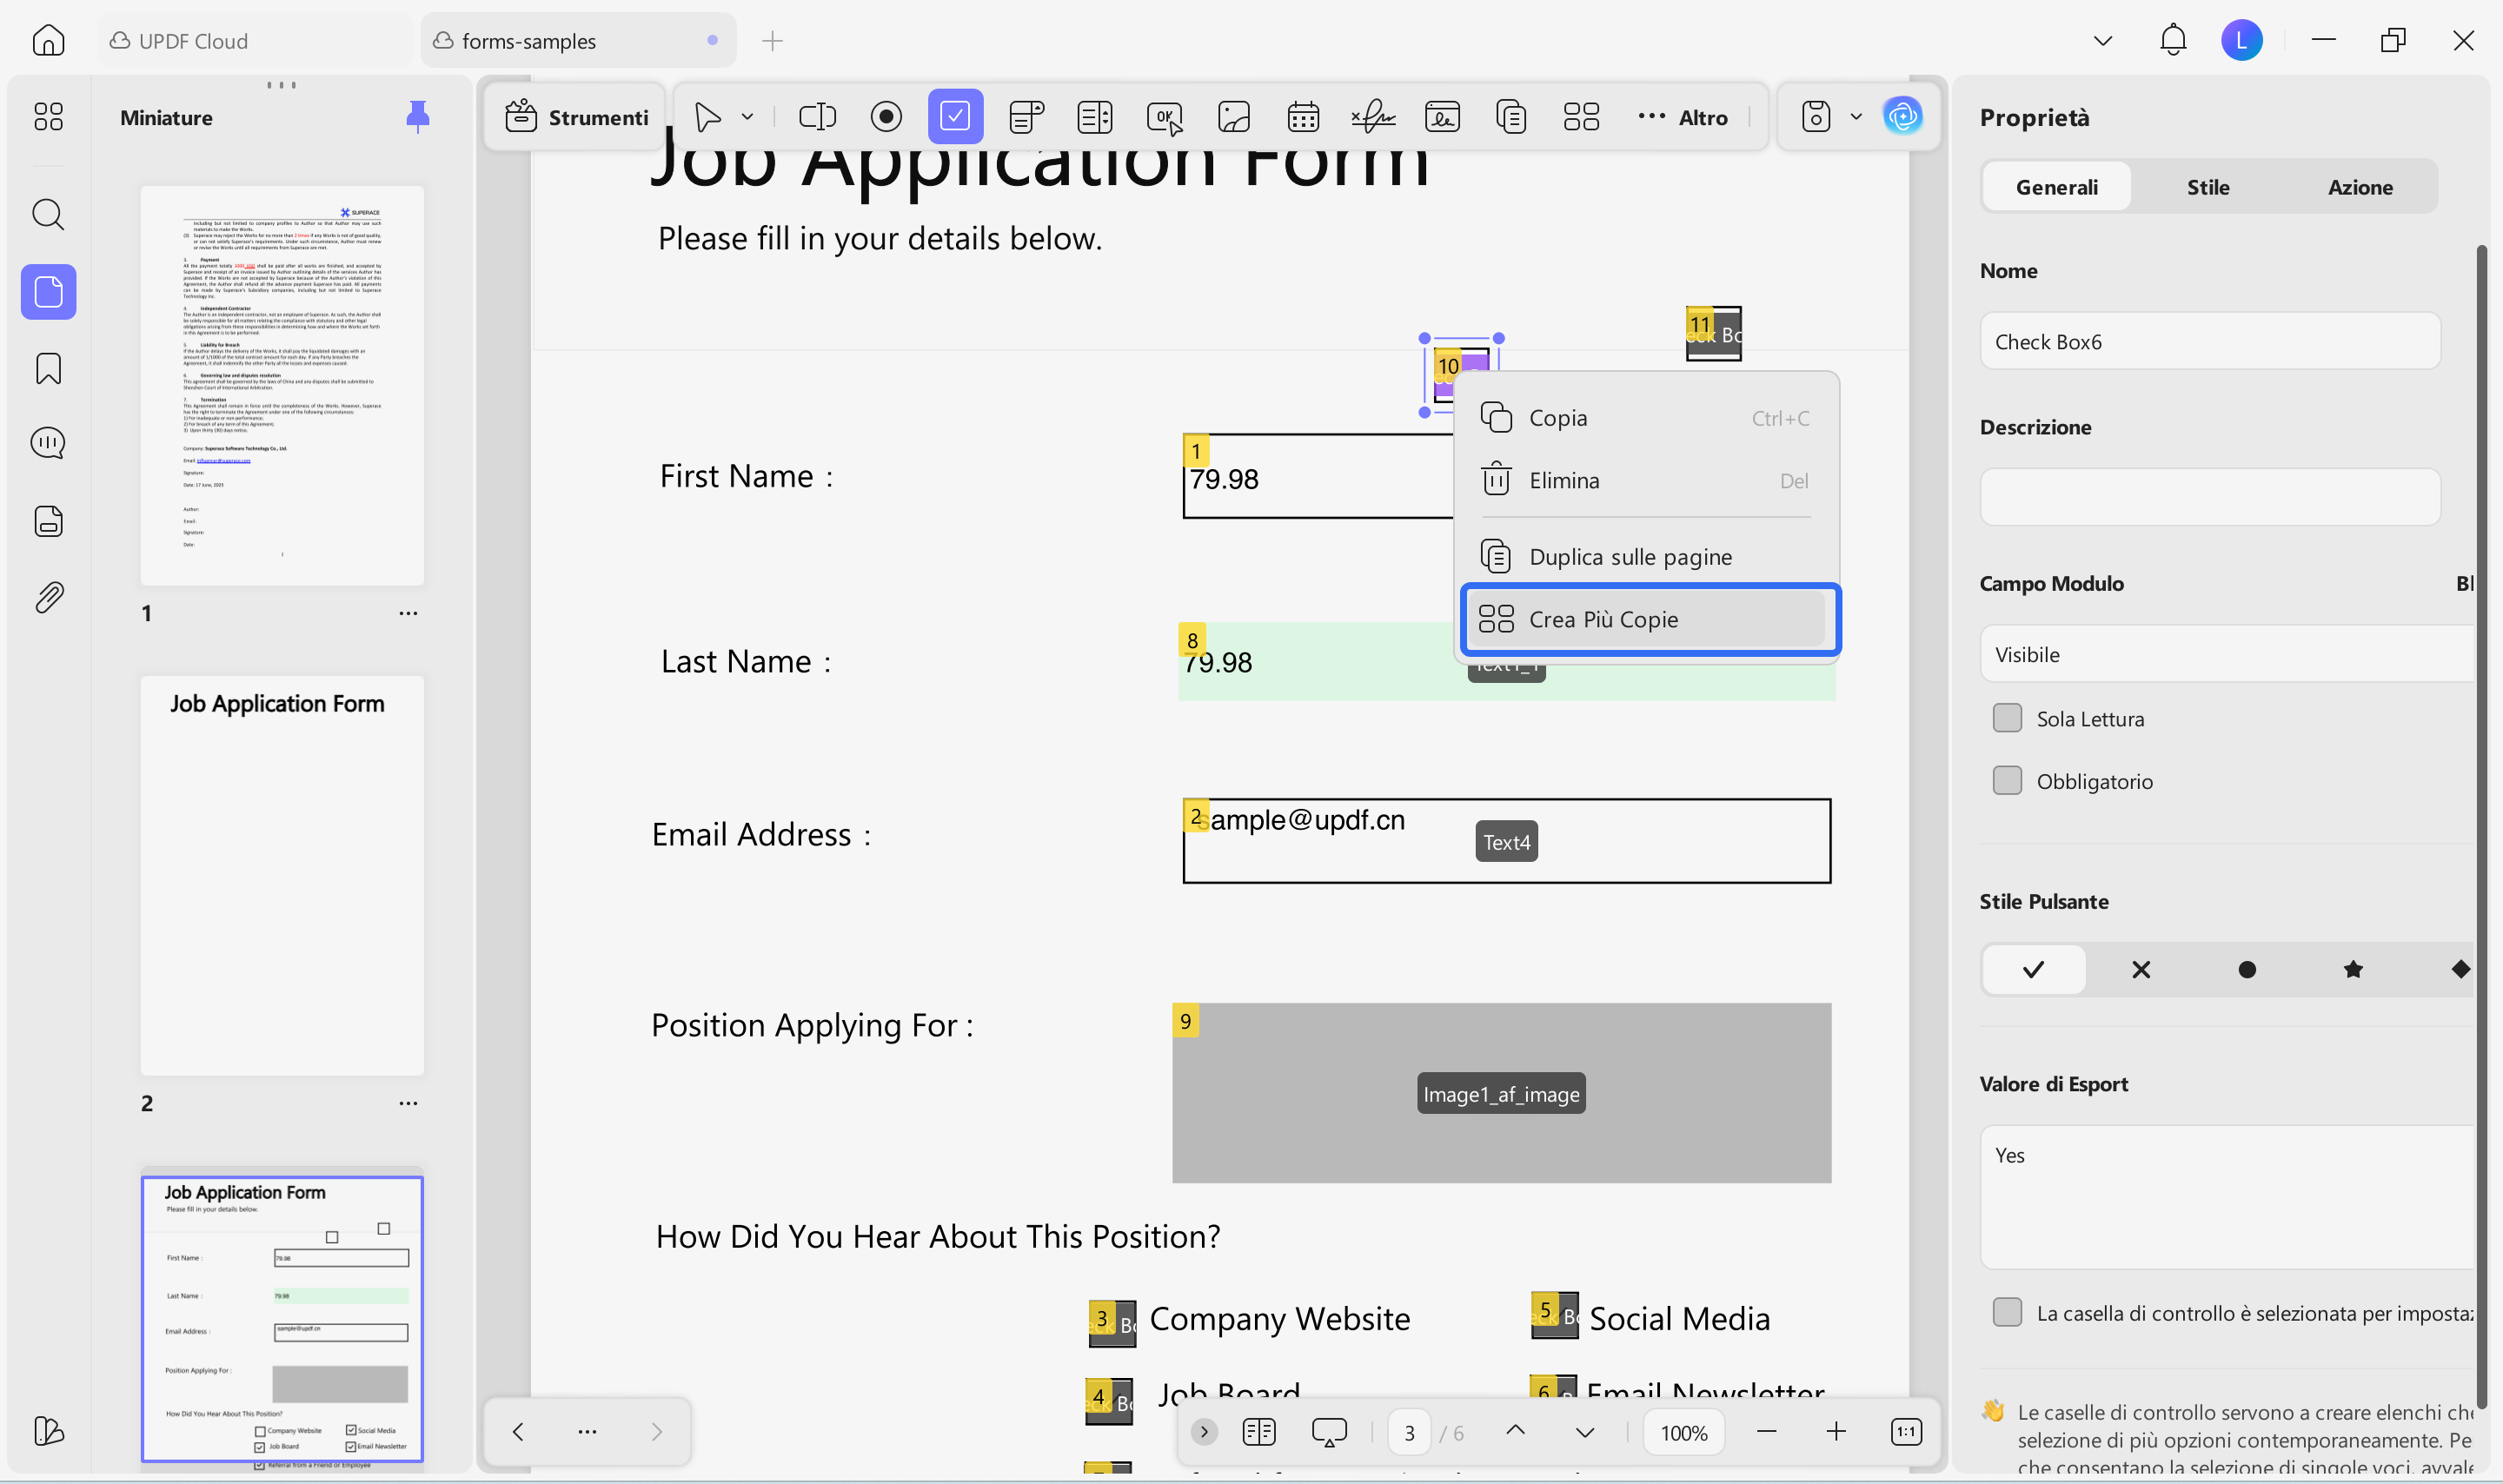
Task: Click the create multiple copies toolbar icon
Action: point(1581,117)
